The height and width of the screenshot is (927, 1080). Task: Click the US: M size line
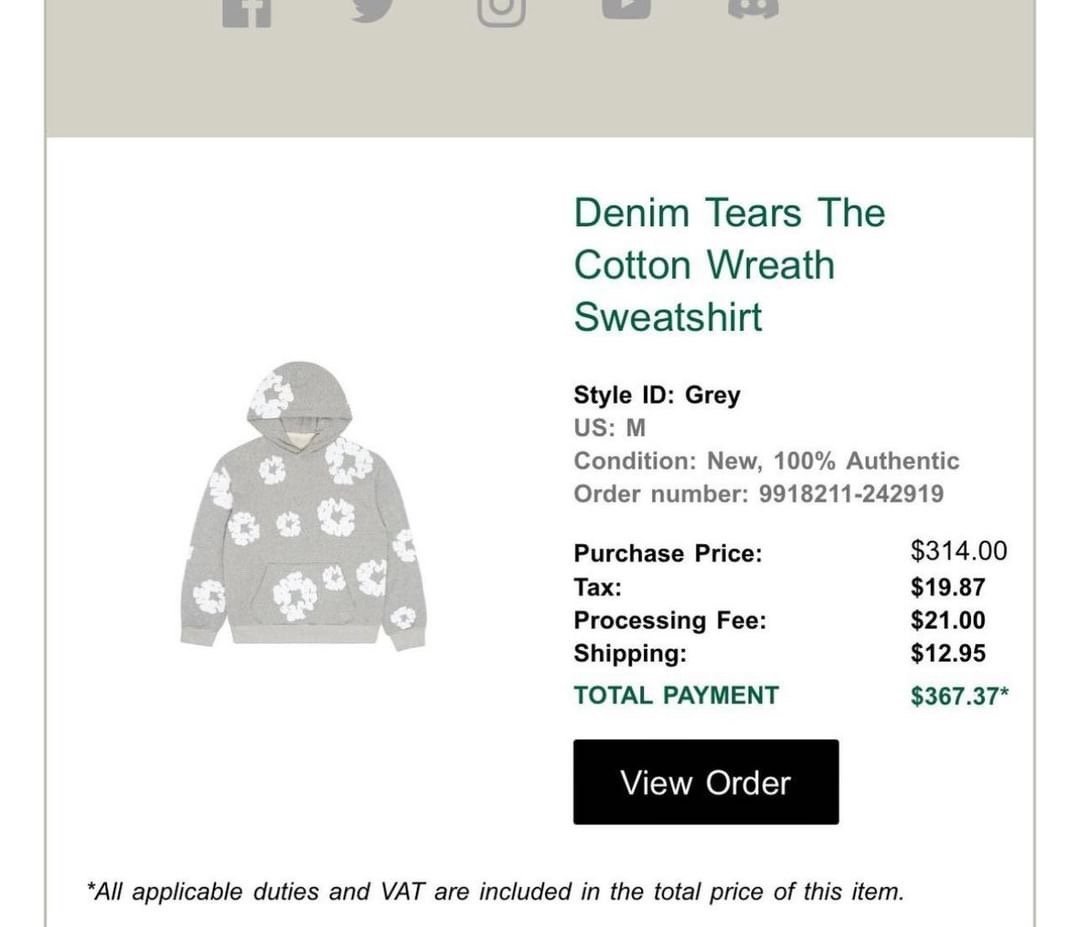click(610, 428)
